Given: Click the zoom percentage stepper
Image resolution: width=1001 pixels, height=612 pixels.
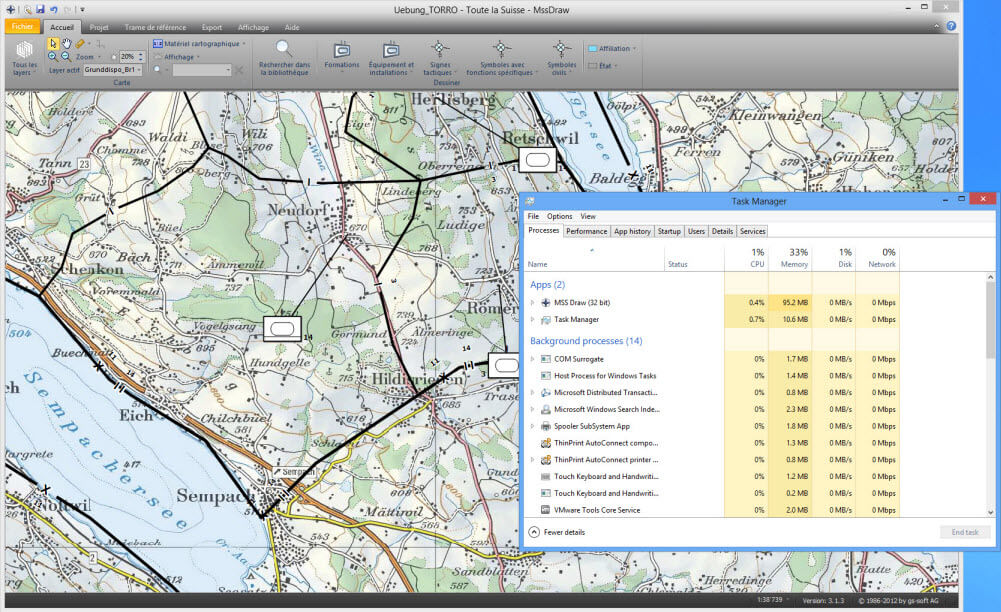Looking at the screenshot, I should coord(141,57).
